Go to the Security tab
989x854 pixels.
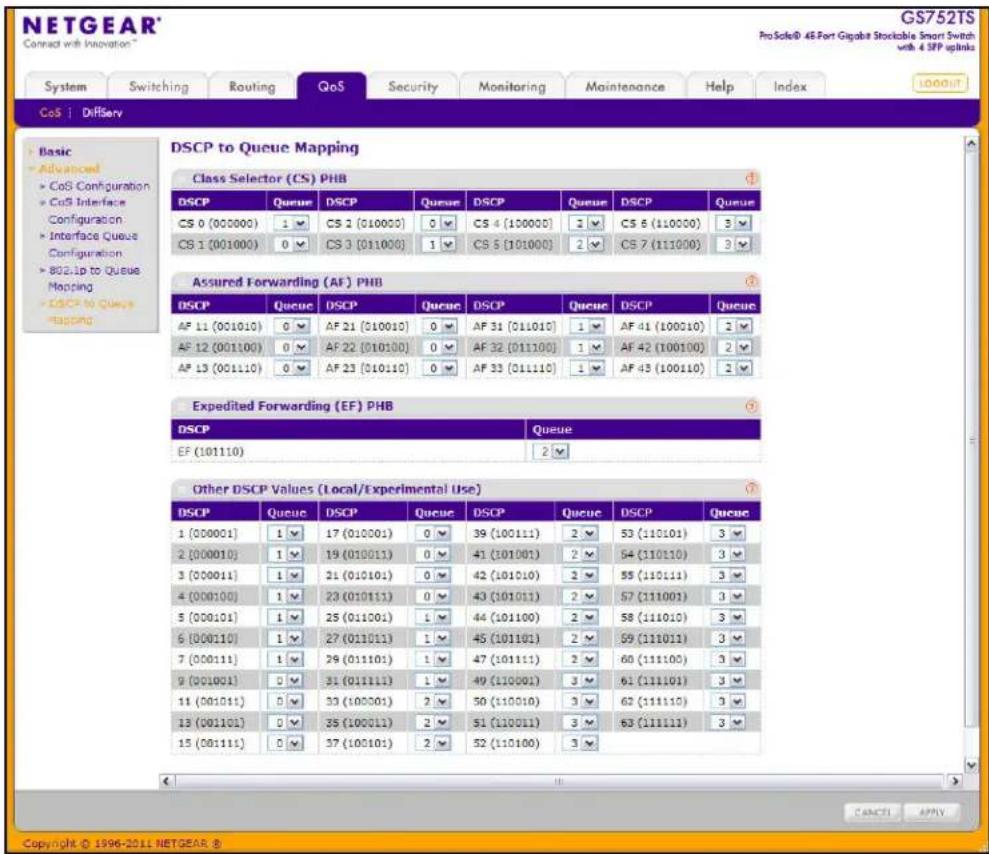coord(413,86)
